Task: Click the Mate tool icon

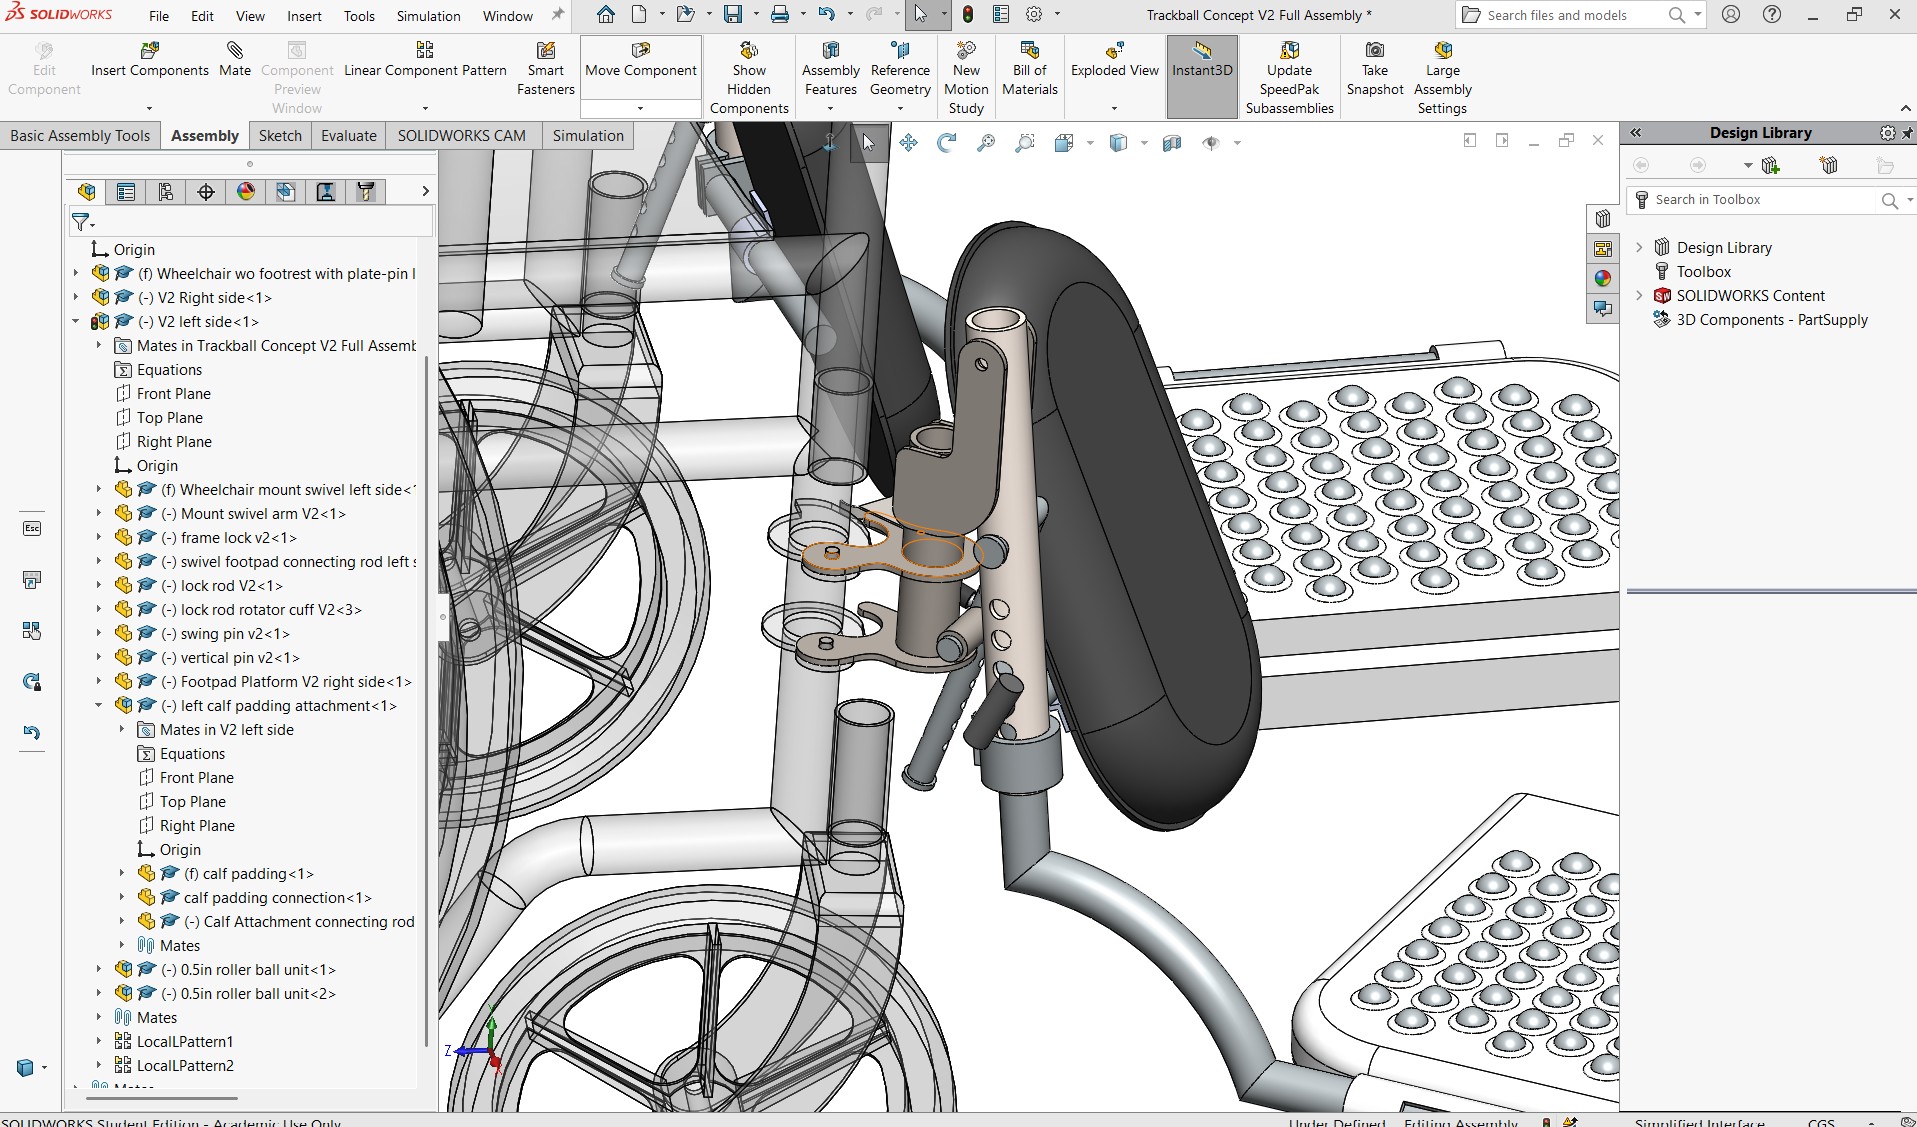Action: pyautogui.click(x=235, y=51)
